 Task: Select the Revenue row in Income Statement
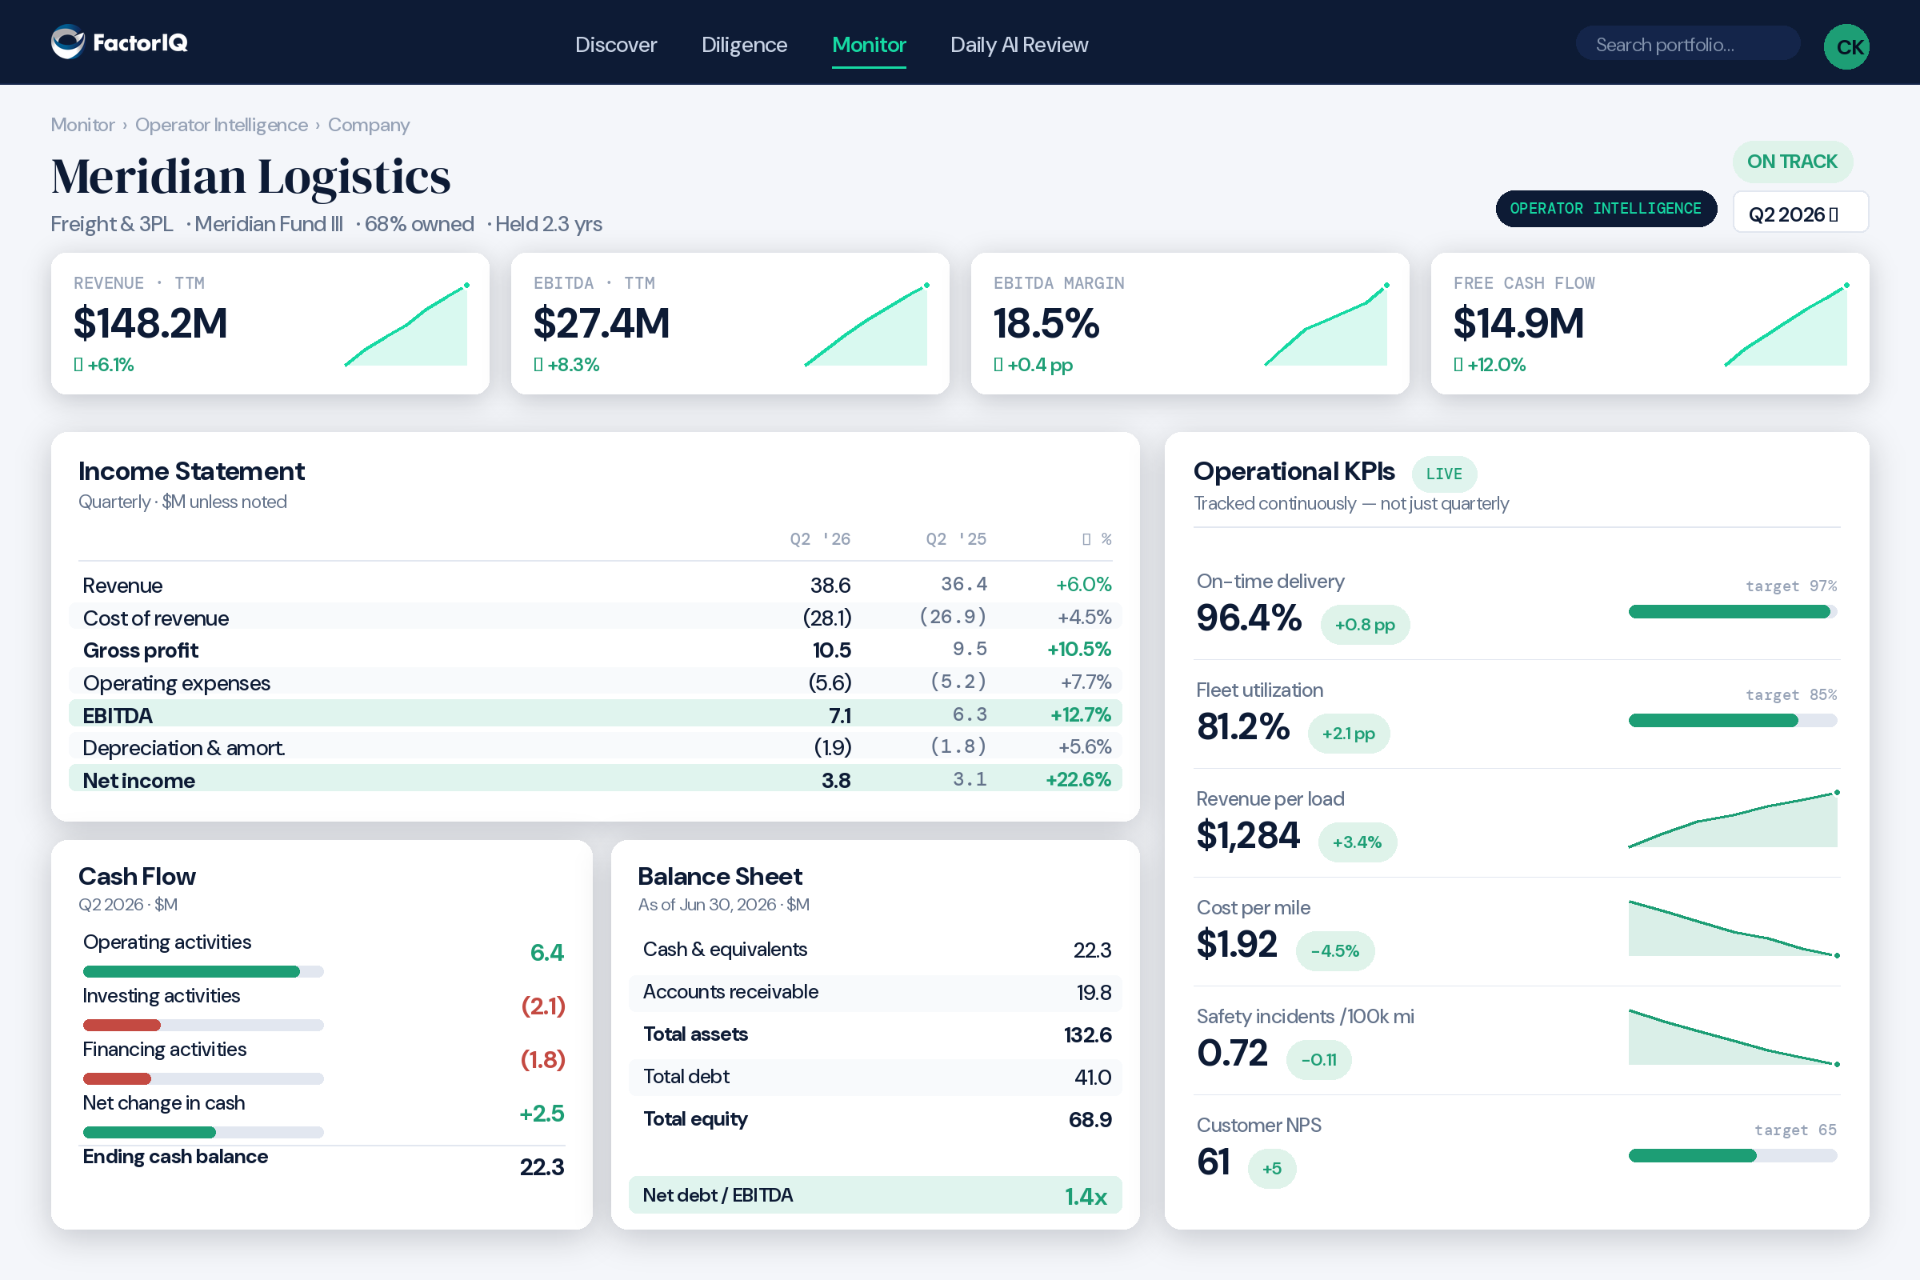(x=596, y=585)
